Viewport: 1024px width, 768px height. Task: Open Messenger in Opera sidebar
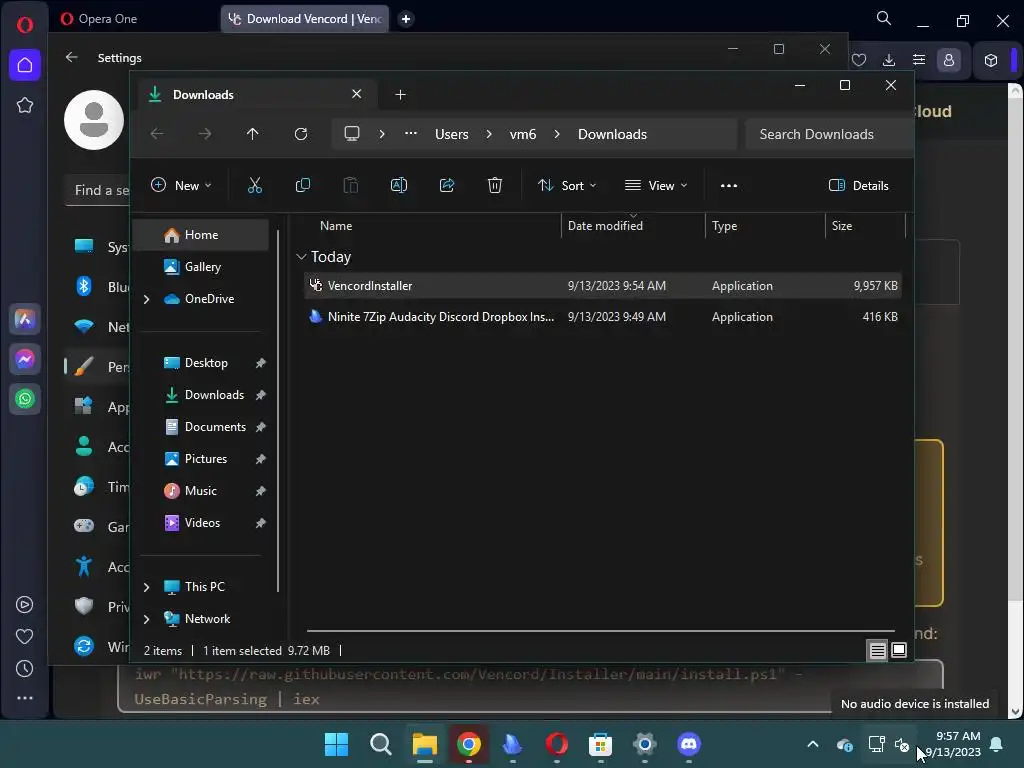[x=25, y=359]
